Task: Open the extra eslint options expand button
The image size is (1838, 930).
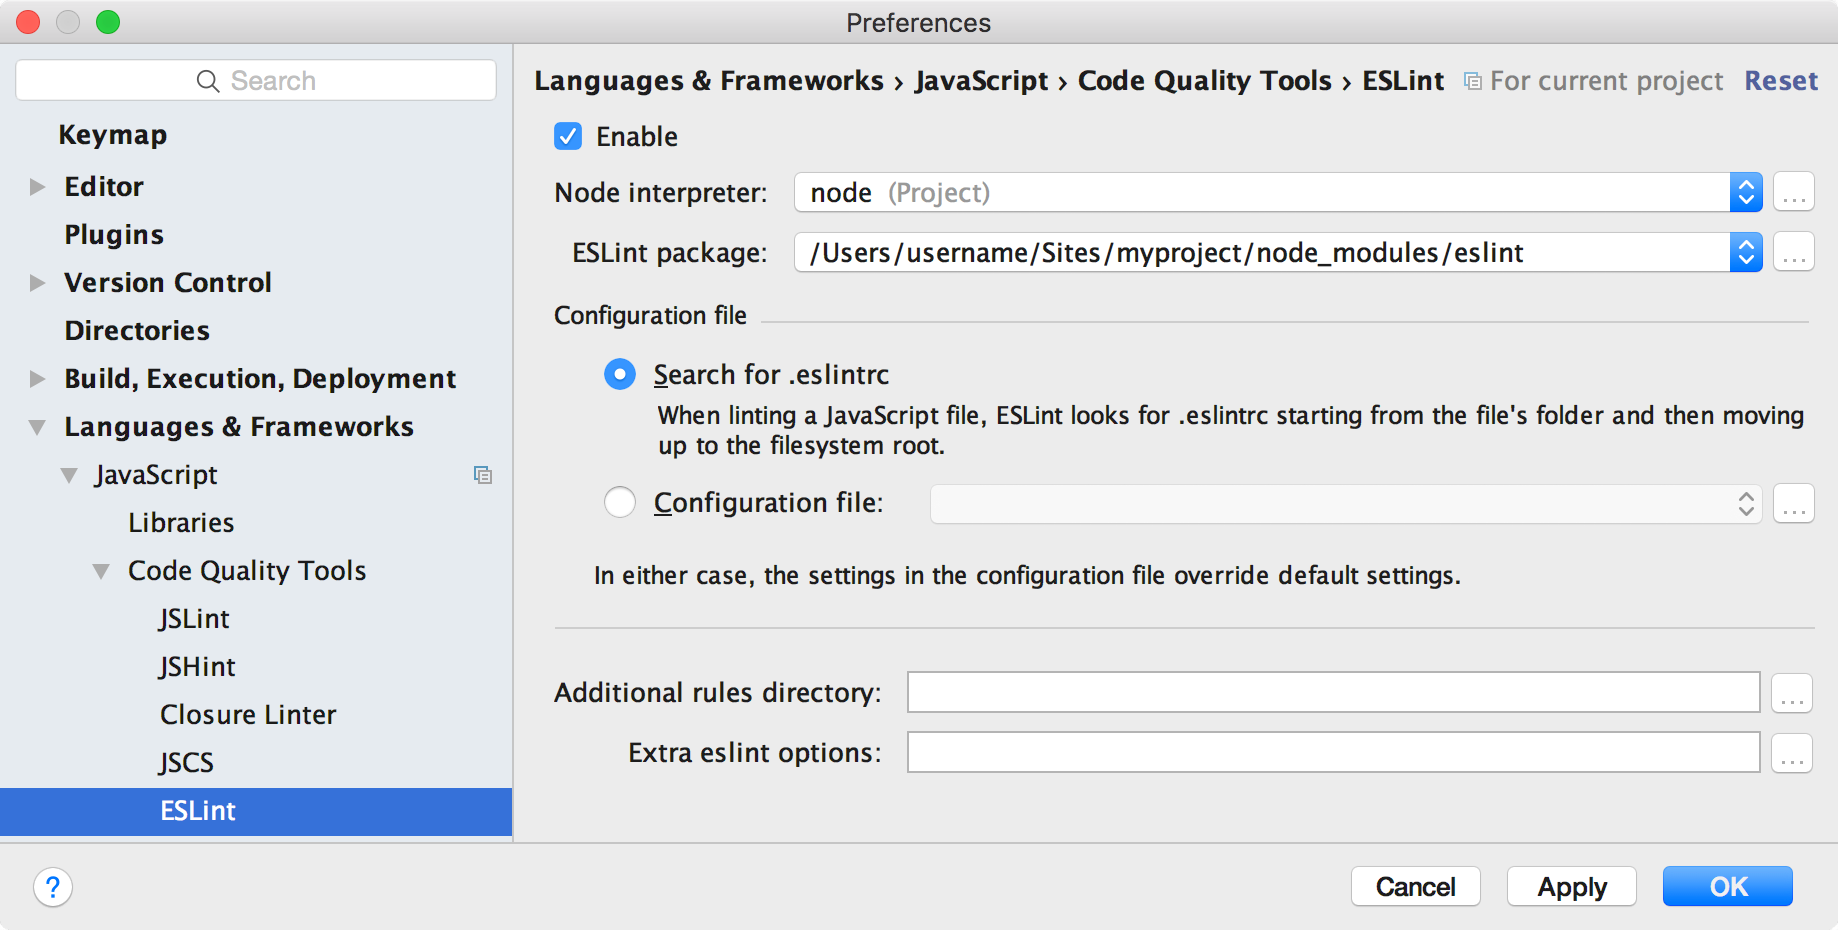Action: [1792, 753]
